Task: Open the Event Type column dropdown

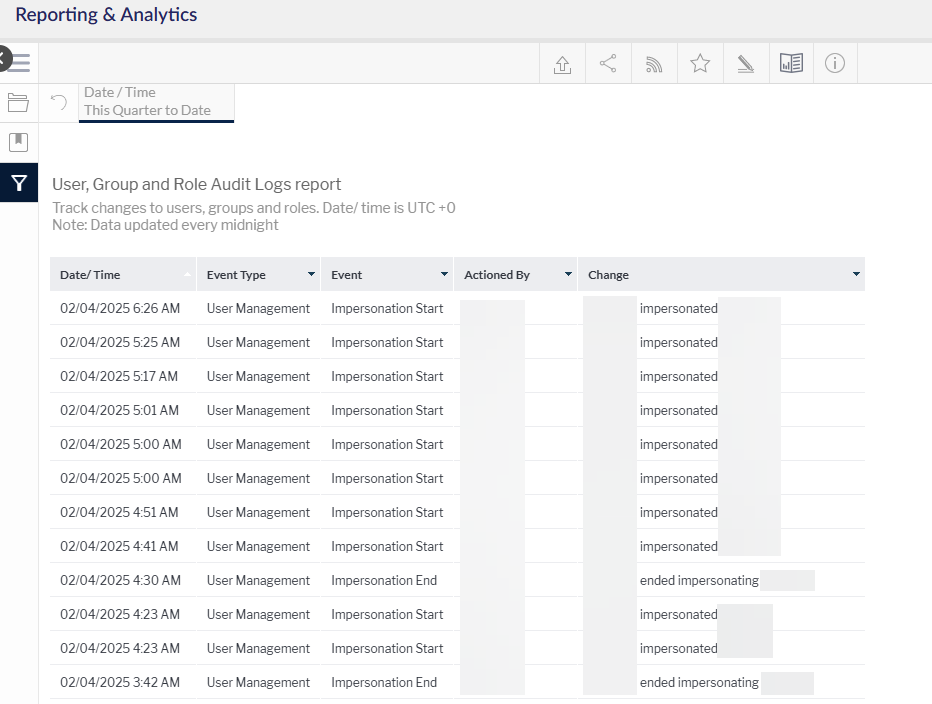Action: (x=311, y=274)
